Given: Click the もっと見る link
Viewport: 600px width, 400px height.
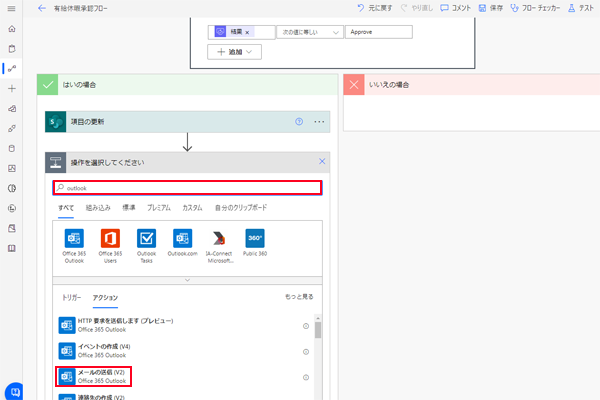Looking at the screenshot, I should (x=299, y=297).
